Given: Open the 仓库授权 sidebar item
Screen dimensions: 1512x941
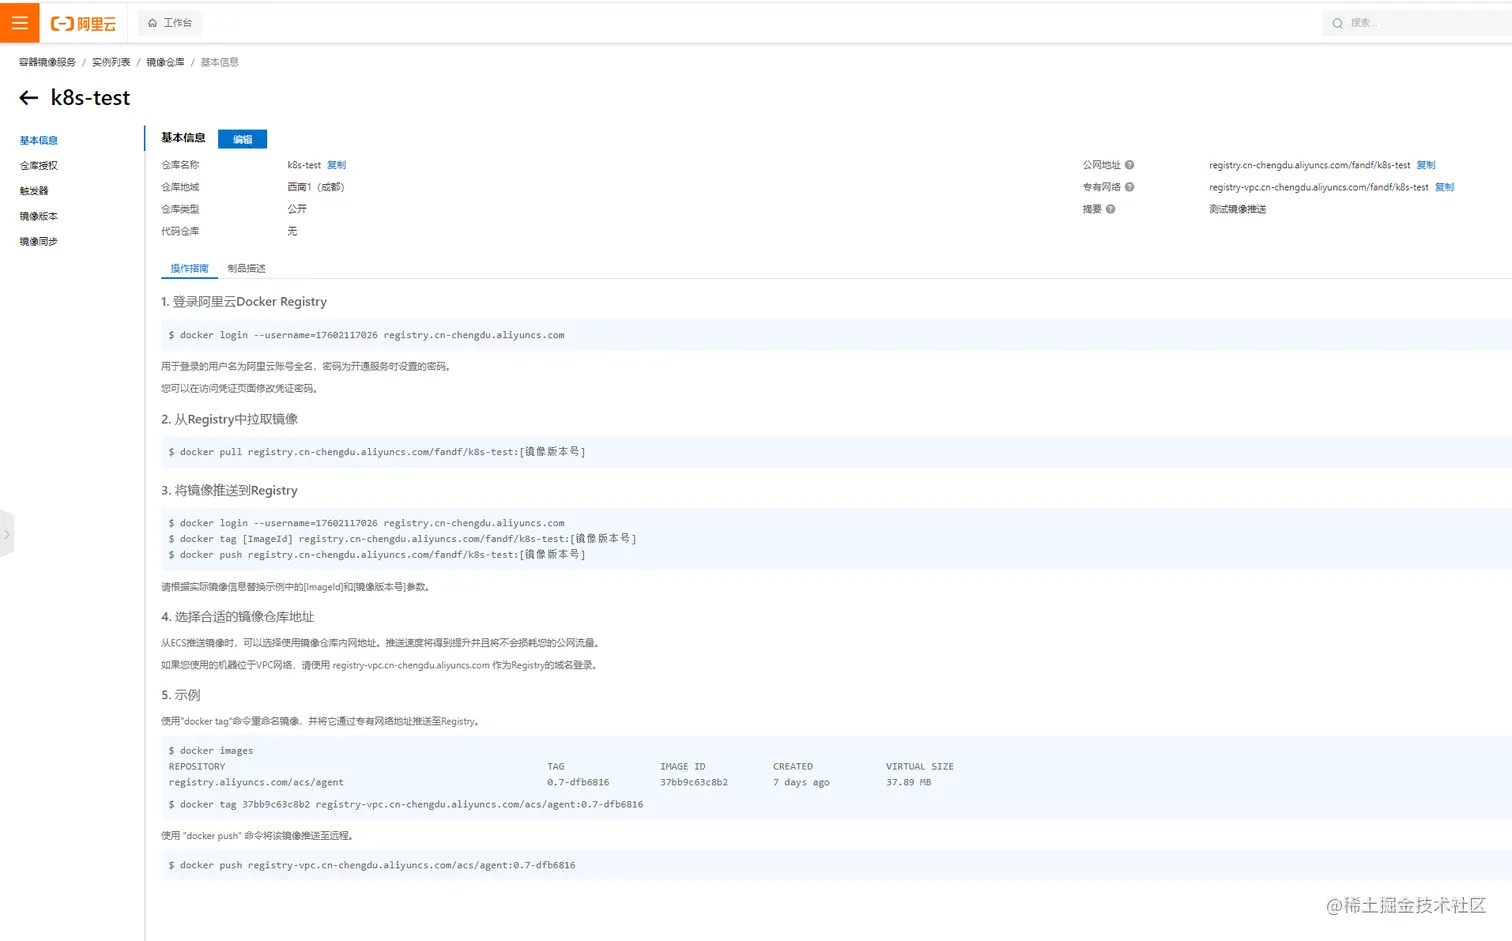Looking at the screenshot, I should (x=39, y=166).
